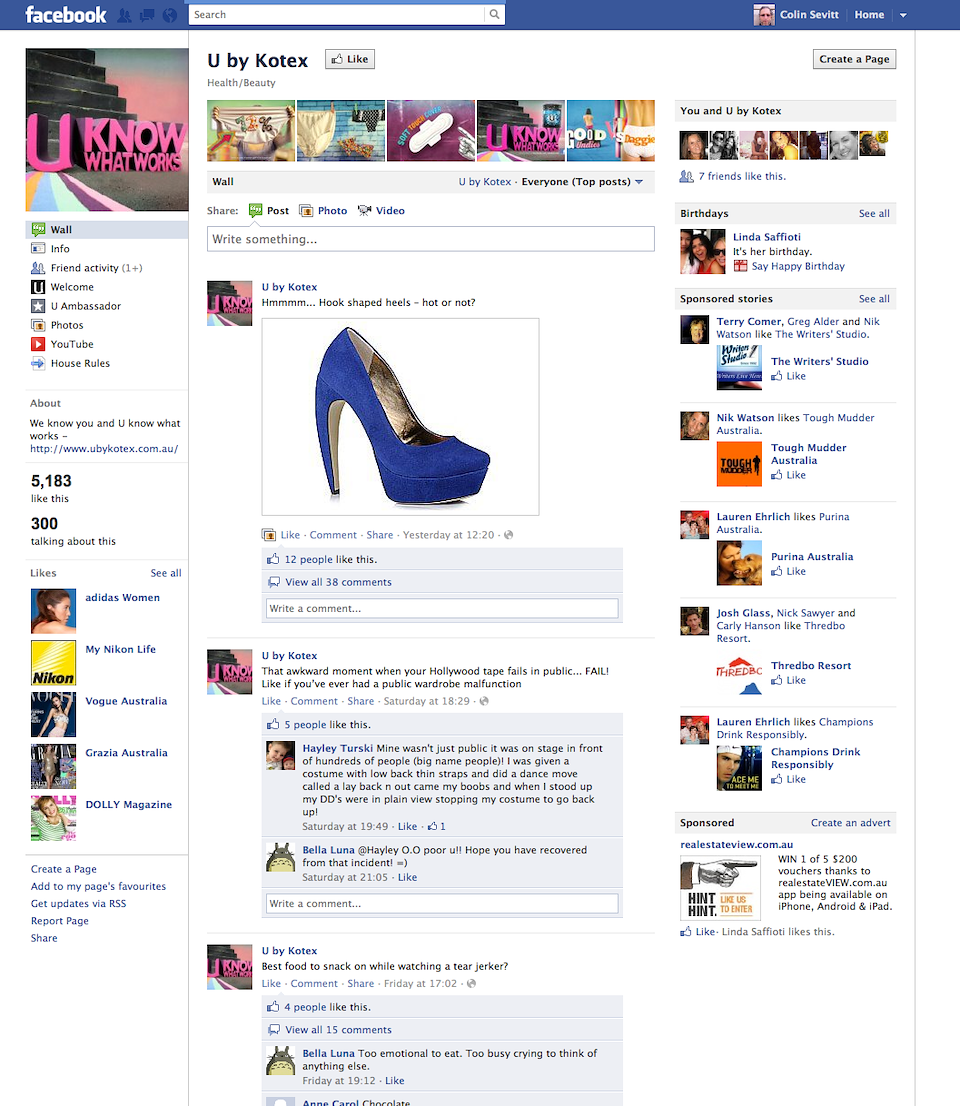Click comment field under the heels post
The height and width of the screenshot is (1106, 960).
[x=442, y=608]
